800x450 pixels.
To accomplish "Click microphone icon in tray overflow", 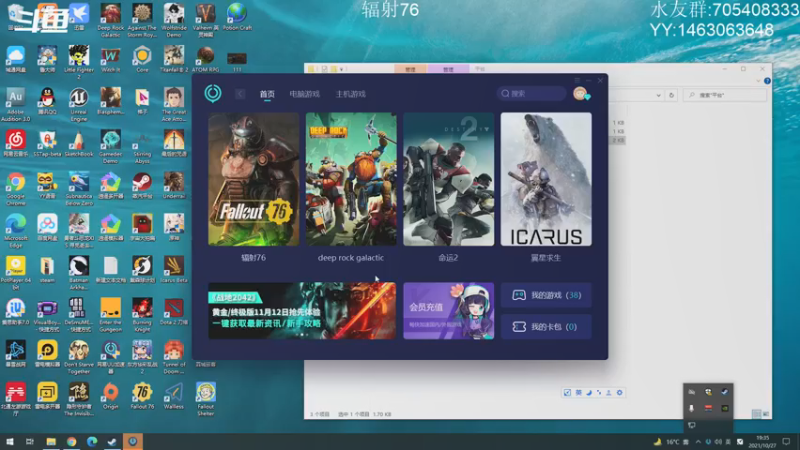I will 691,408.
